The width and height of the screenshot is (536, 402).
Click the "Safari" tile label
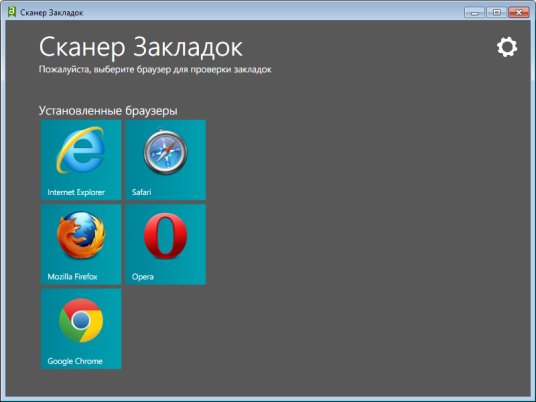[x=142, y=192]
